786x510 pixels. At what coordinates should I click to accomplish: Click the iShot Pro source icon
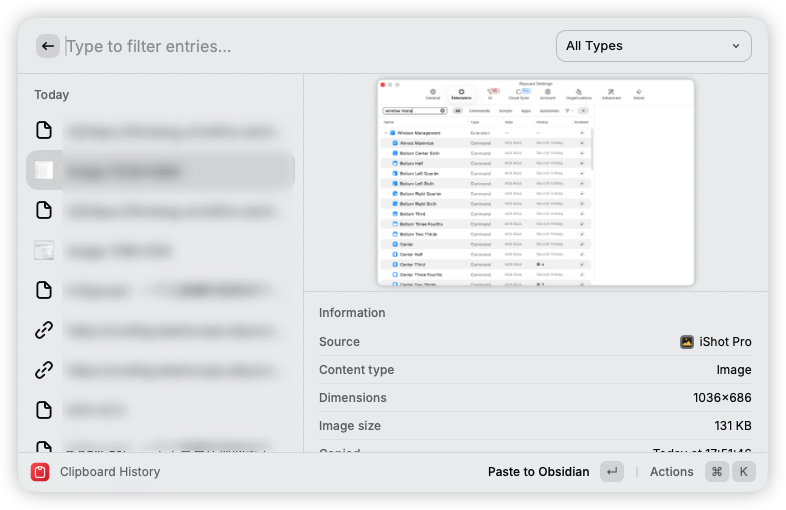(x=687, y=342)
